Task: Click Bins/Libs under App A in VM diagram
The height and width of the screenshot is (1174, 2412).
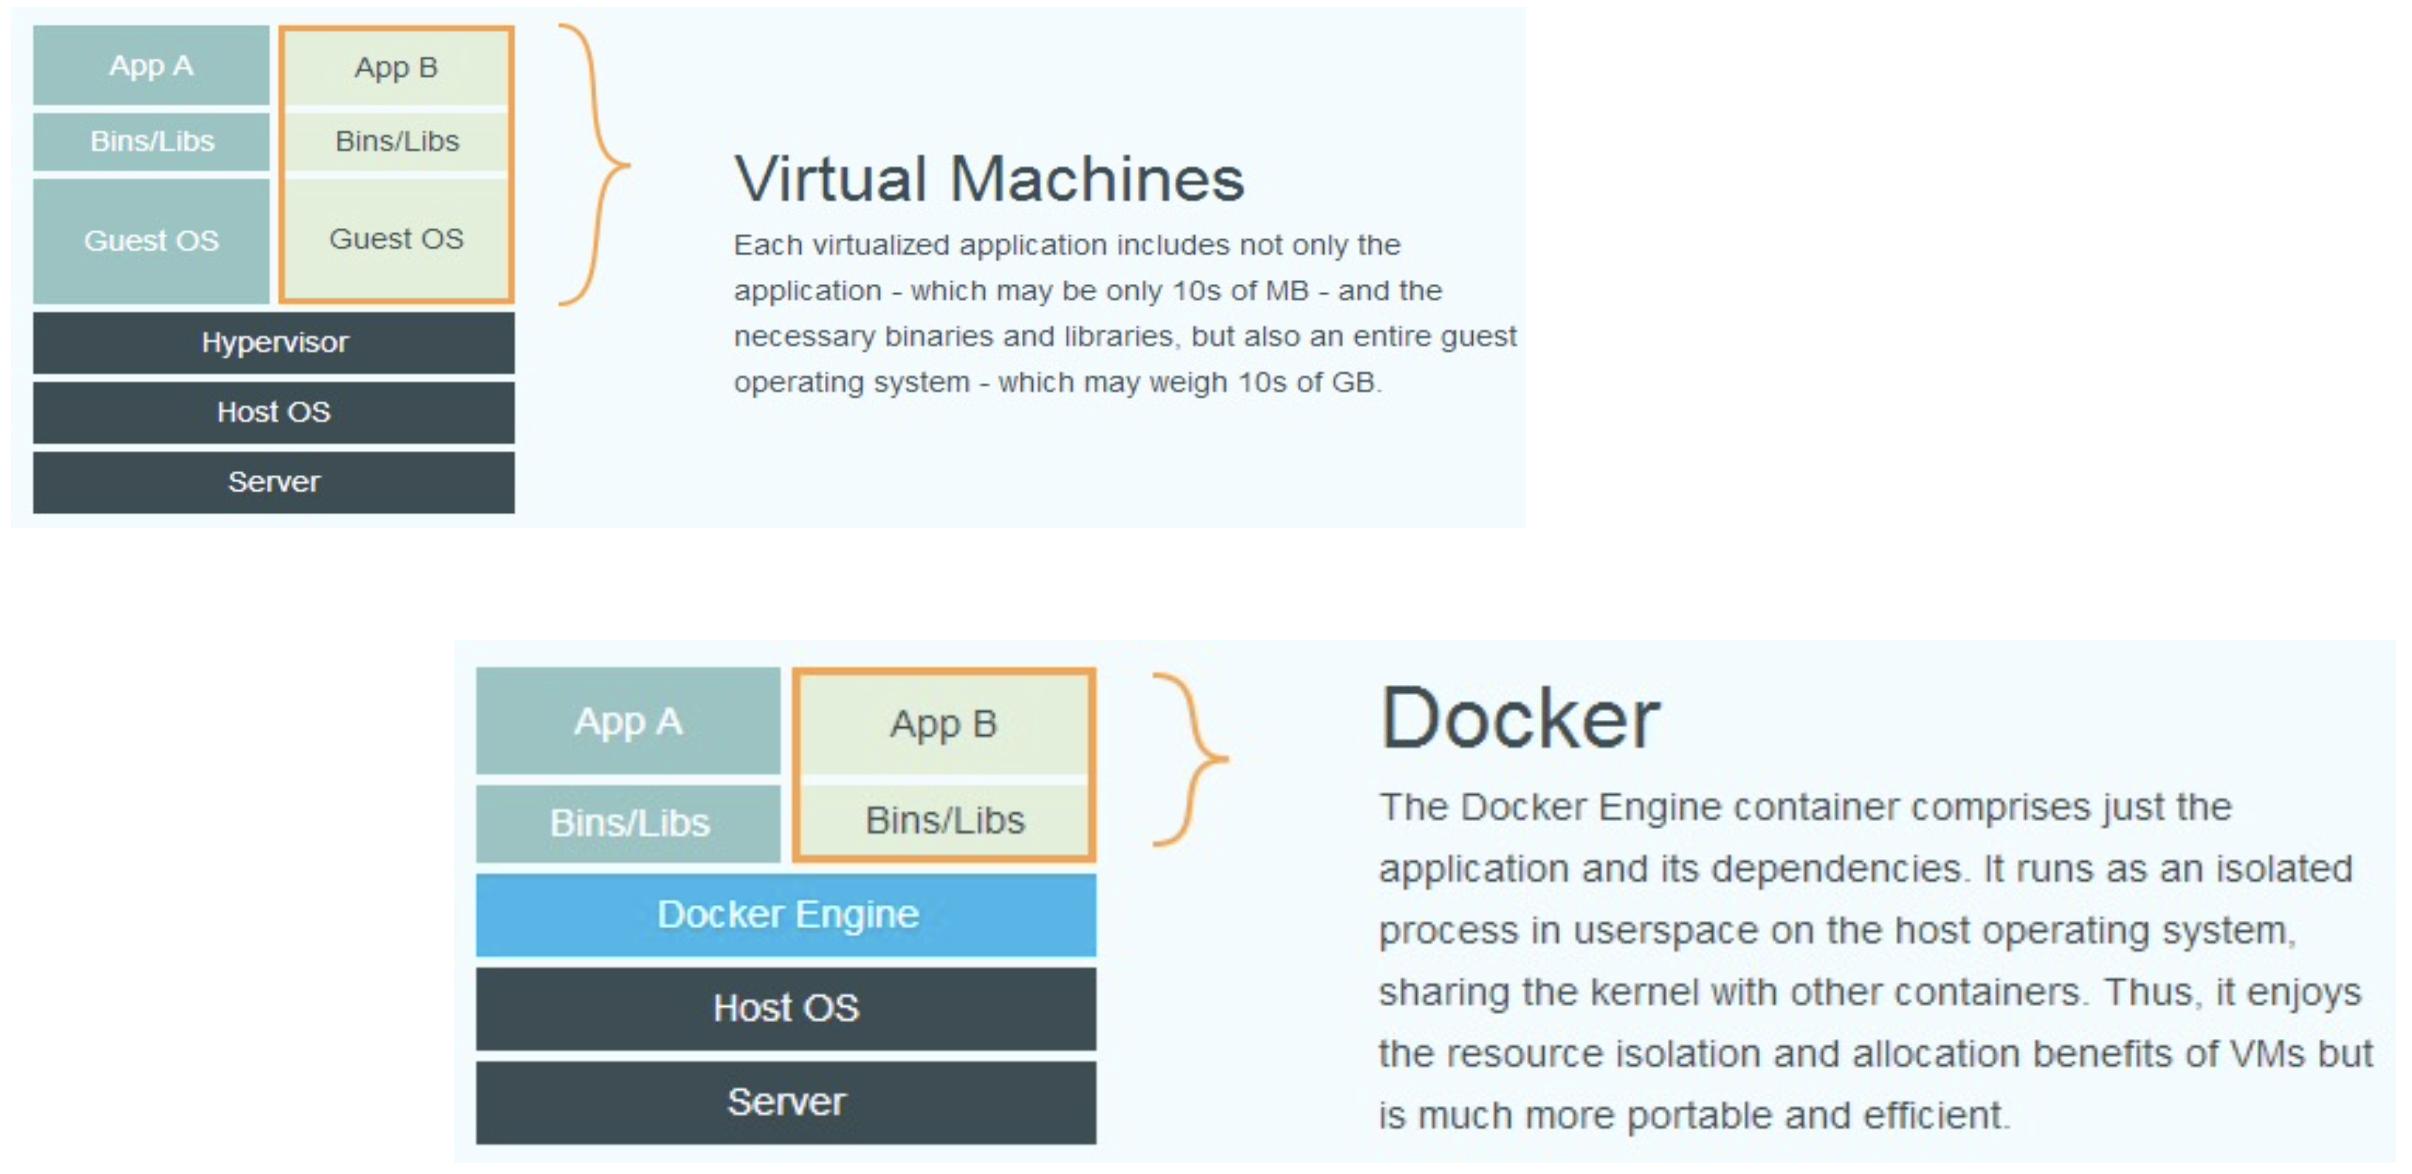Action: click(x=151, y=141)
